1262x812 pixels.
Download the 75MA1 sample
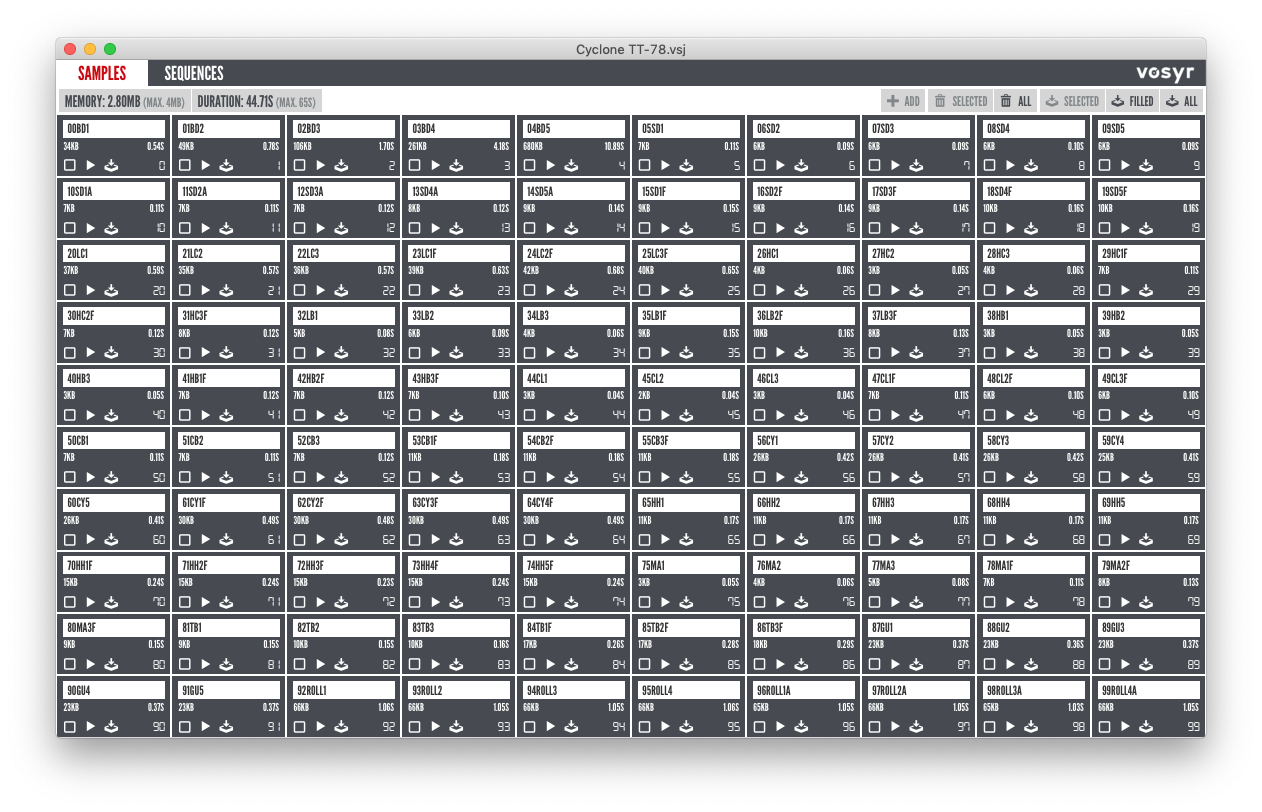(686, 602)
